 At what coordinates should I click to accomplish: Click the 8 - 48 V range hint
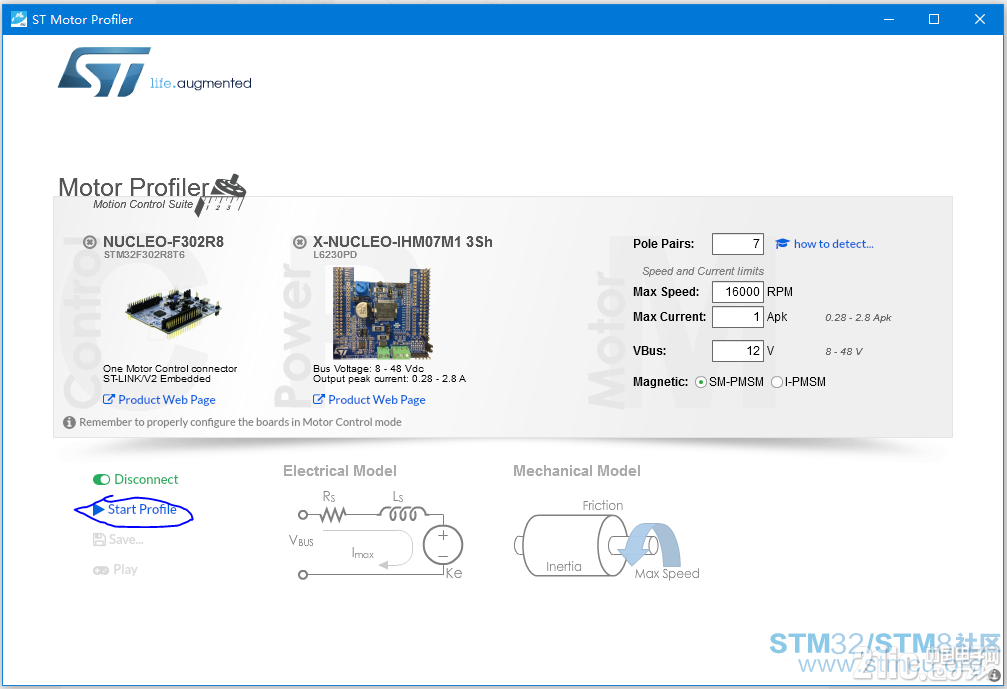point(844,352)
